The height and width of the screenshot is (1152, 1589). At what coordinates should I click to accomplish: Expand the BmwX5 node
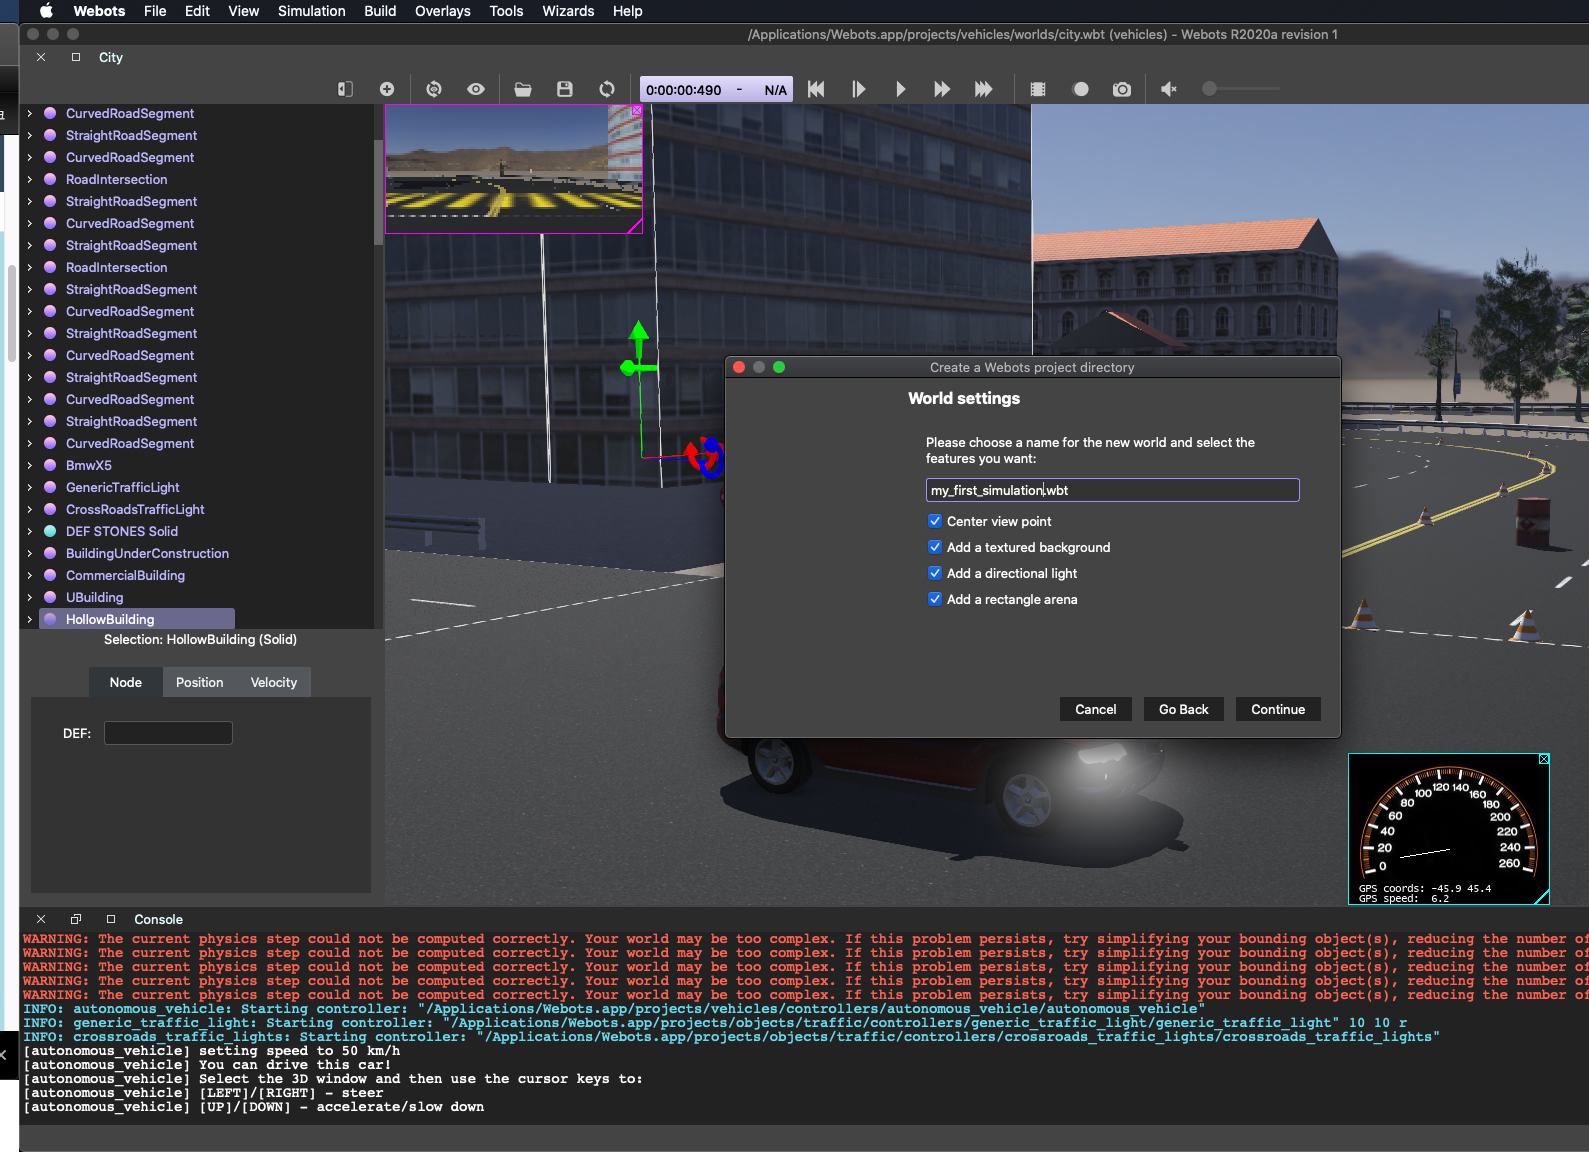(x=29, y=465)
